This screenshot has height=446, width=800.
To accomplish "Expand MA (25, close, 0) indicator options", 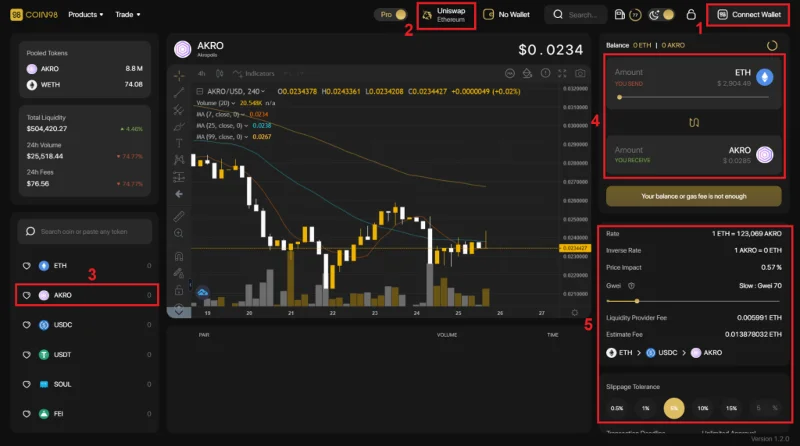I will [x=246, y=126].
